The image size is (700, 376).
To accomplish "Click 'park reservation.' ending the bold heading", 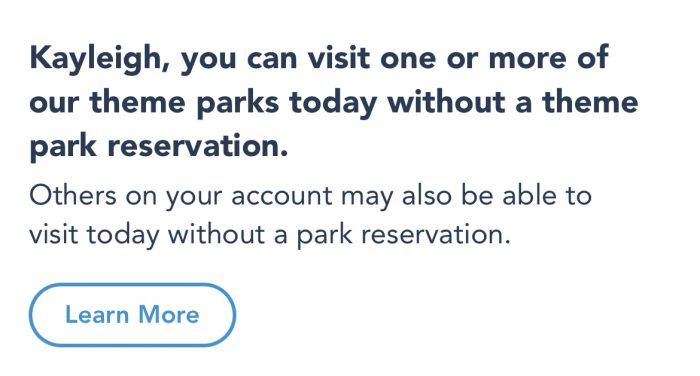I will [158, 148].
